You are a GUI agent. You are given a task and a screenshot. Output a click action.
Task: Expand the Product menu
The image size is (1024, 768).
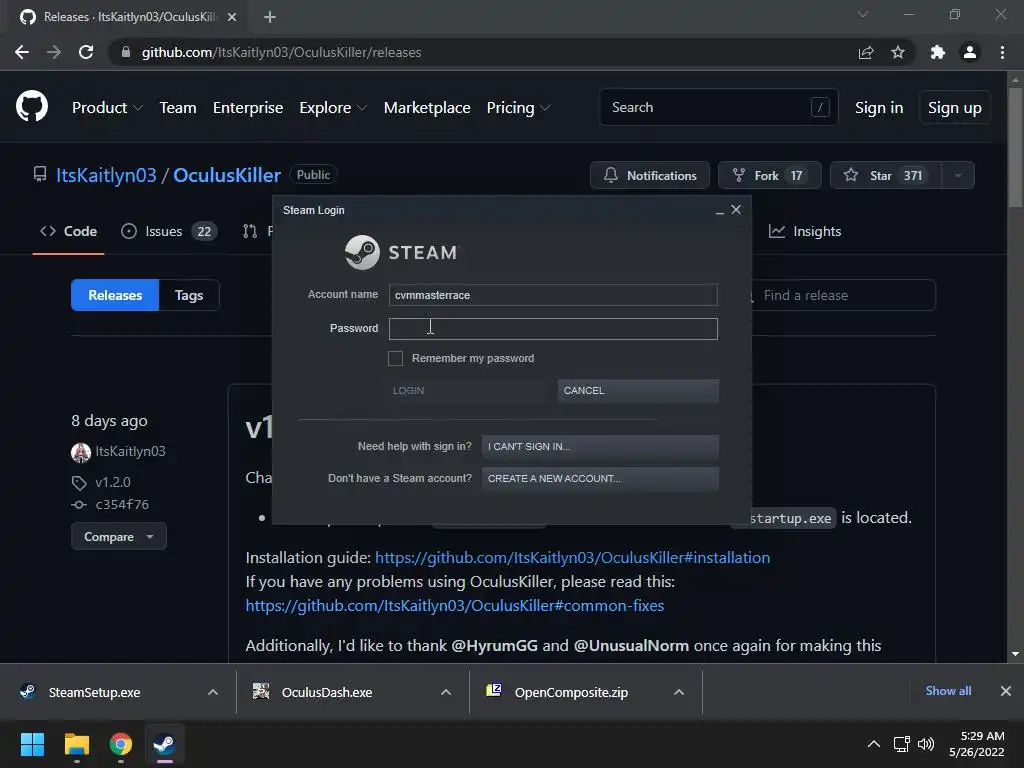coord(107,108)
